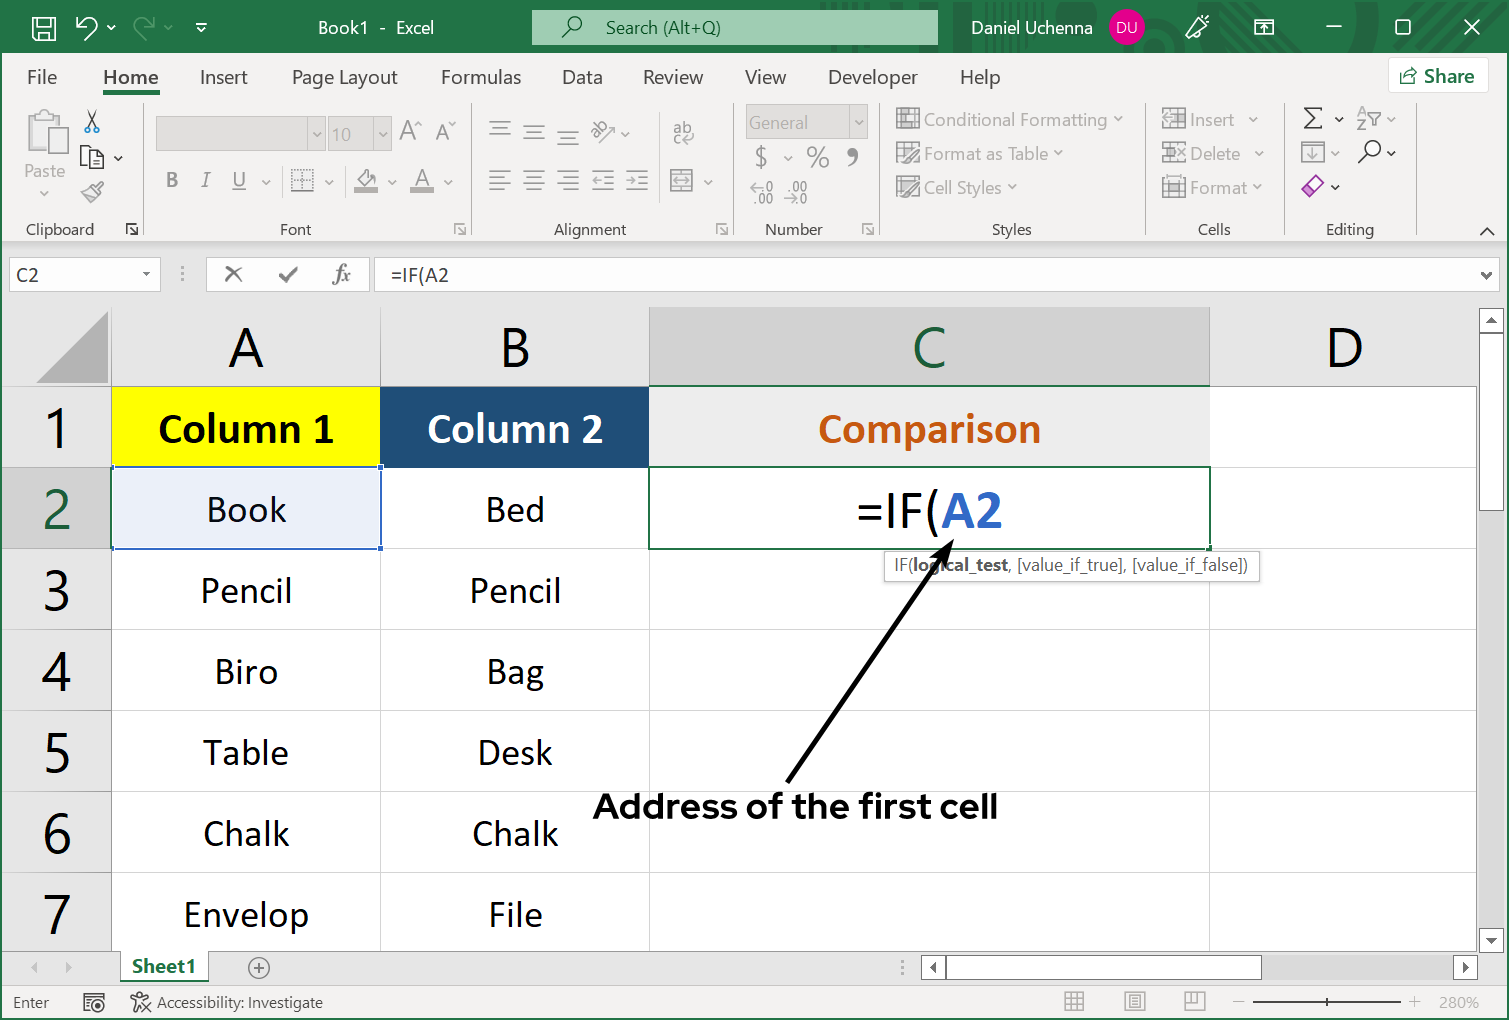Viewport: 1509px width, 1020px height.
Task: Click the Share button
Action: 1437,75
